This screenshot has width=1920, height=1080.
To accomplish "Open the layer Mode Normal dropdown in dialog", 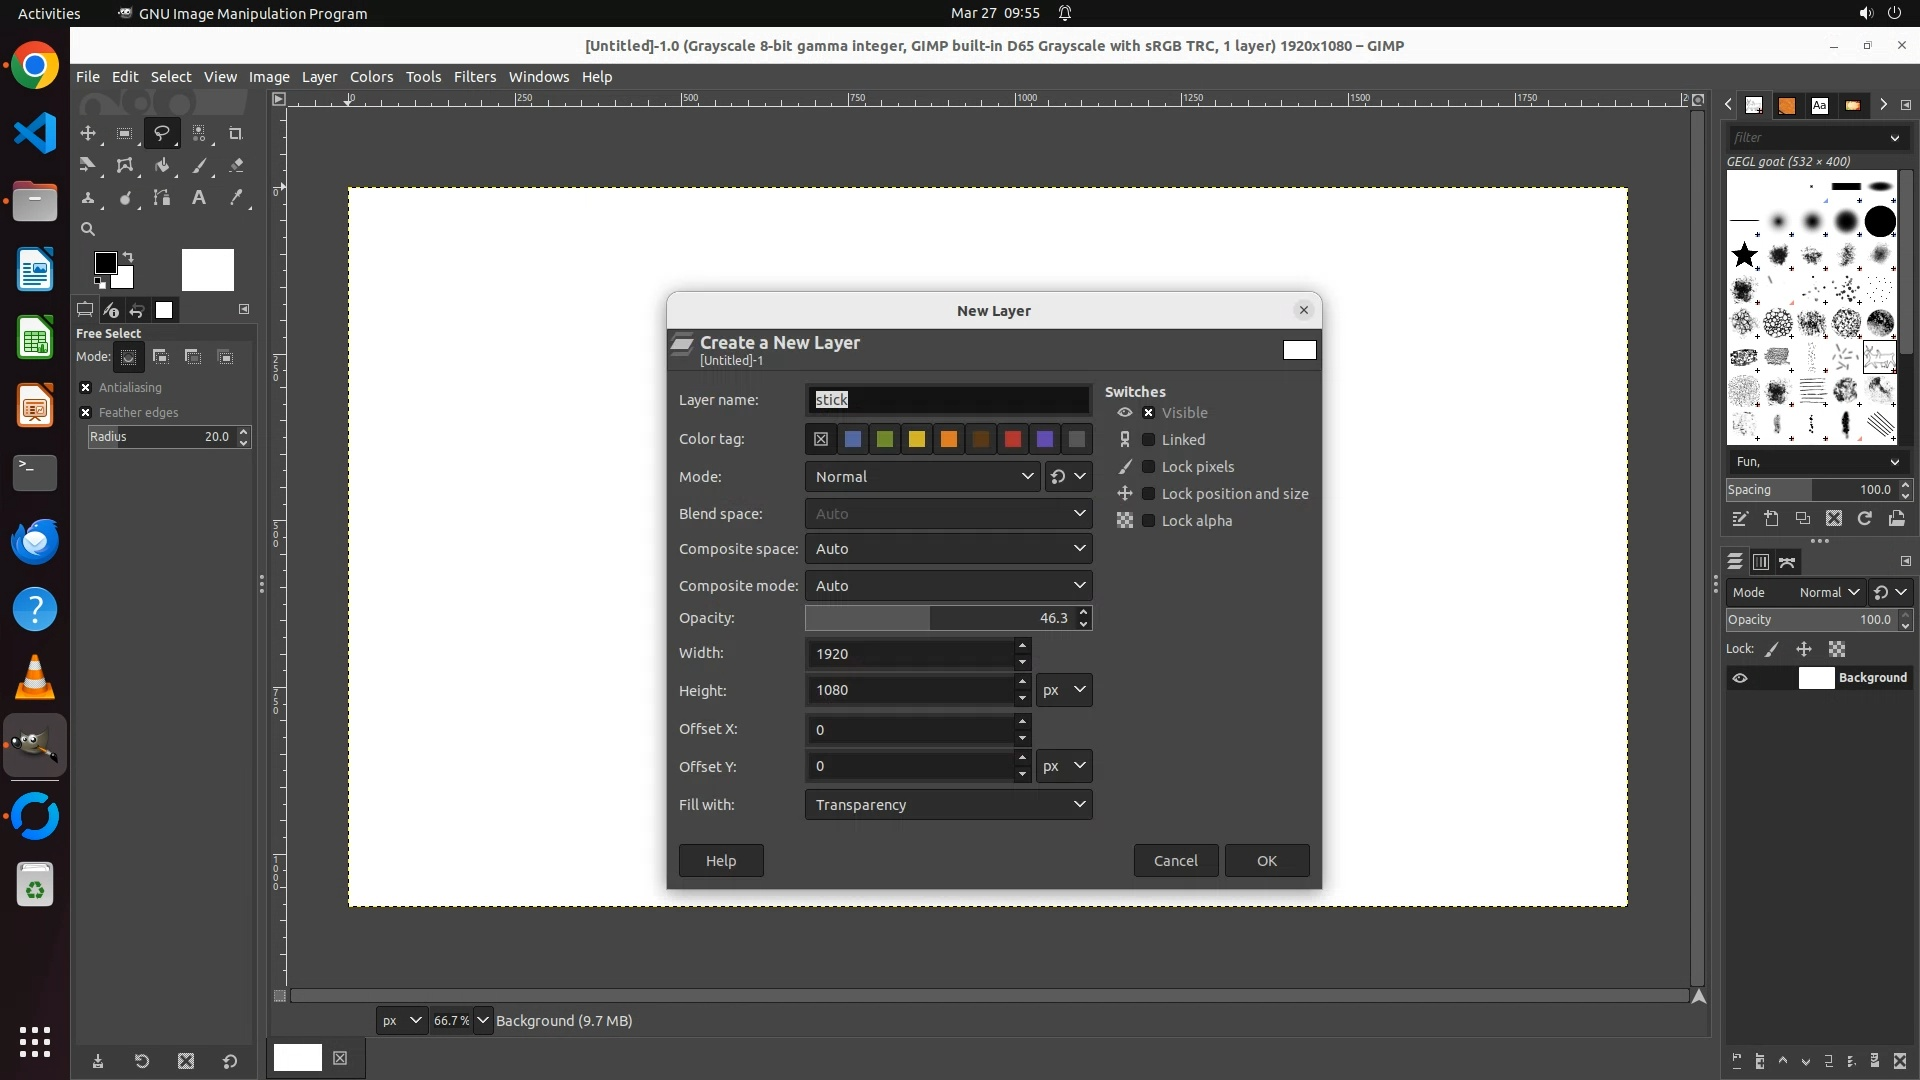I will tap(922, 477).
